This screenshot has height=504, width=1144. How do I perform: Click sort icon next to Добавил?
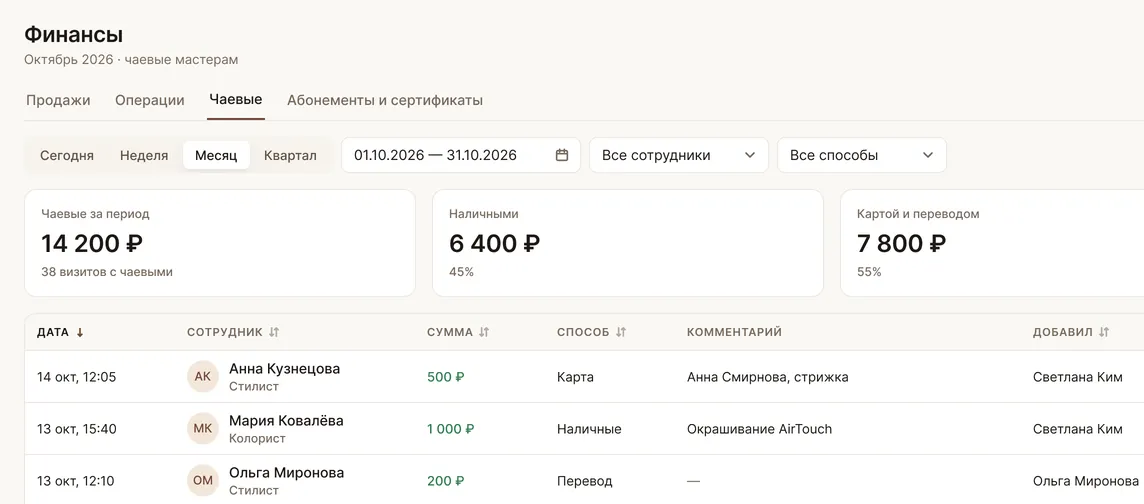(1104, 332)
